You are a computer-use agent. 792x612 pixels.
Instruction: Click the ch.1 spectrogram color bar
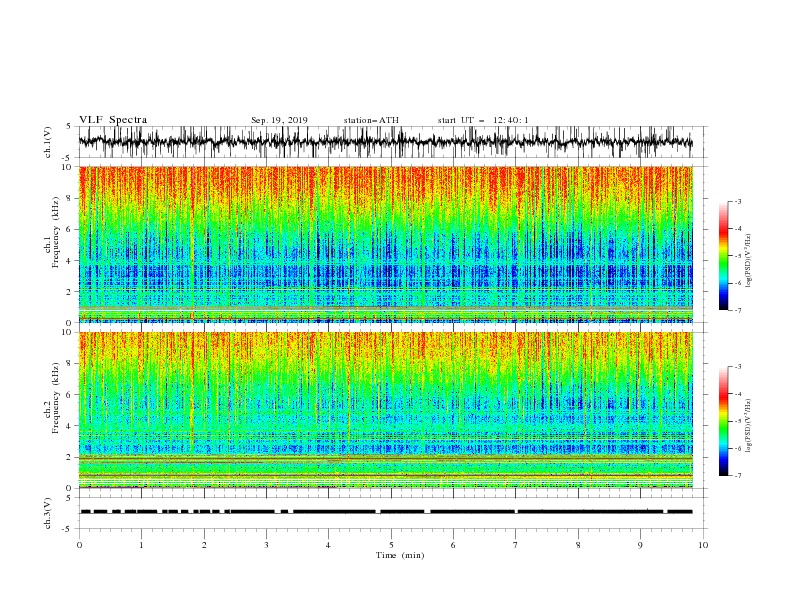click(x=724, y=256)
